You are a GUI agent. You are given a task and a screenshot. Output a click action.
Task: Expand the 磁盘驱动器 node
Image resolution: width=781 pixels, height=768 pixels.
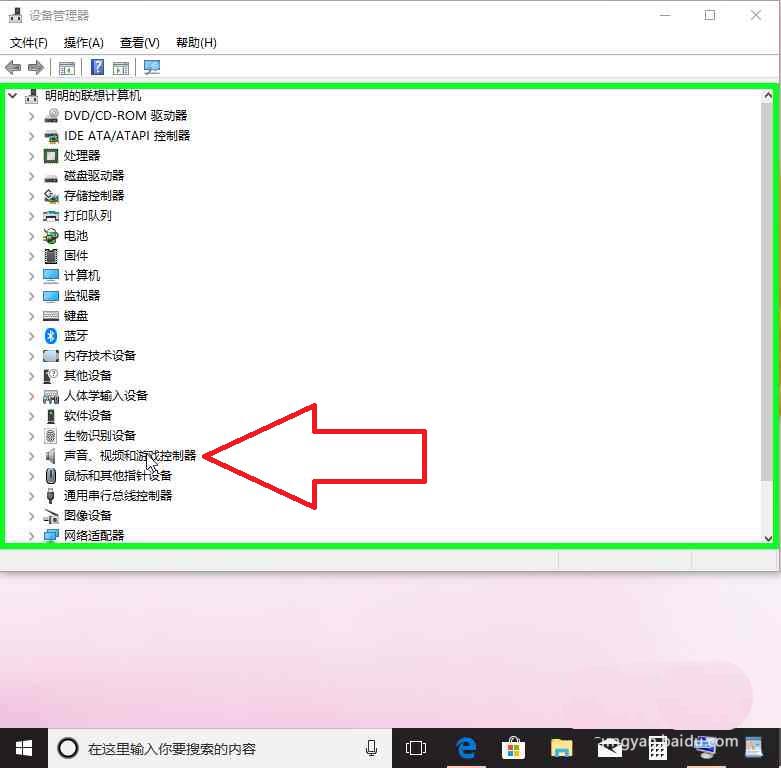click(31, 176)
